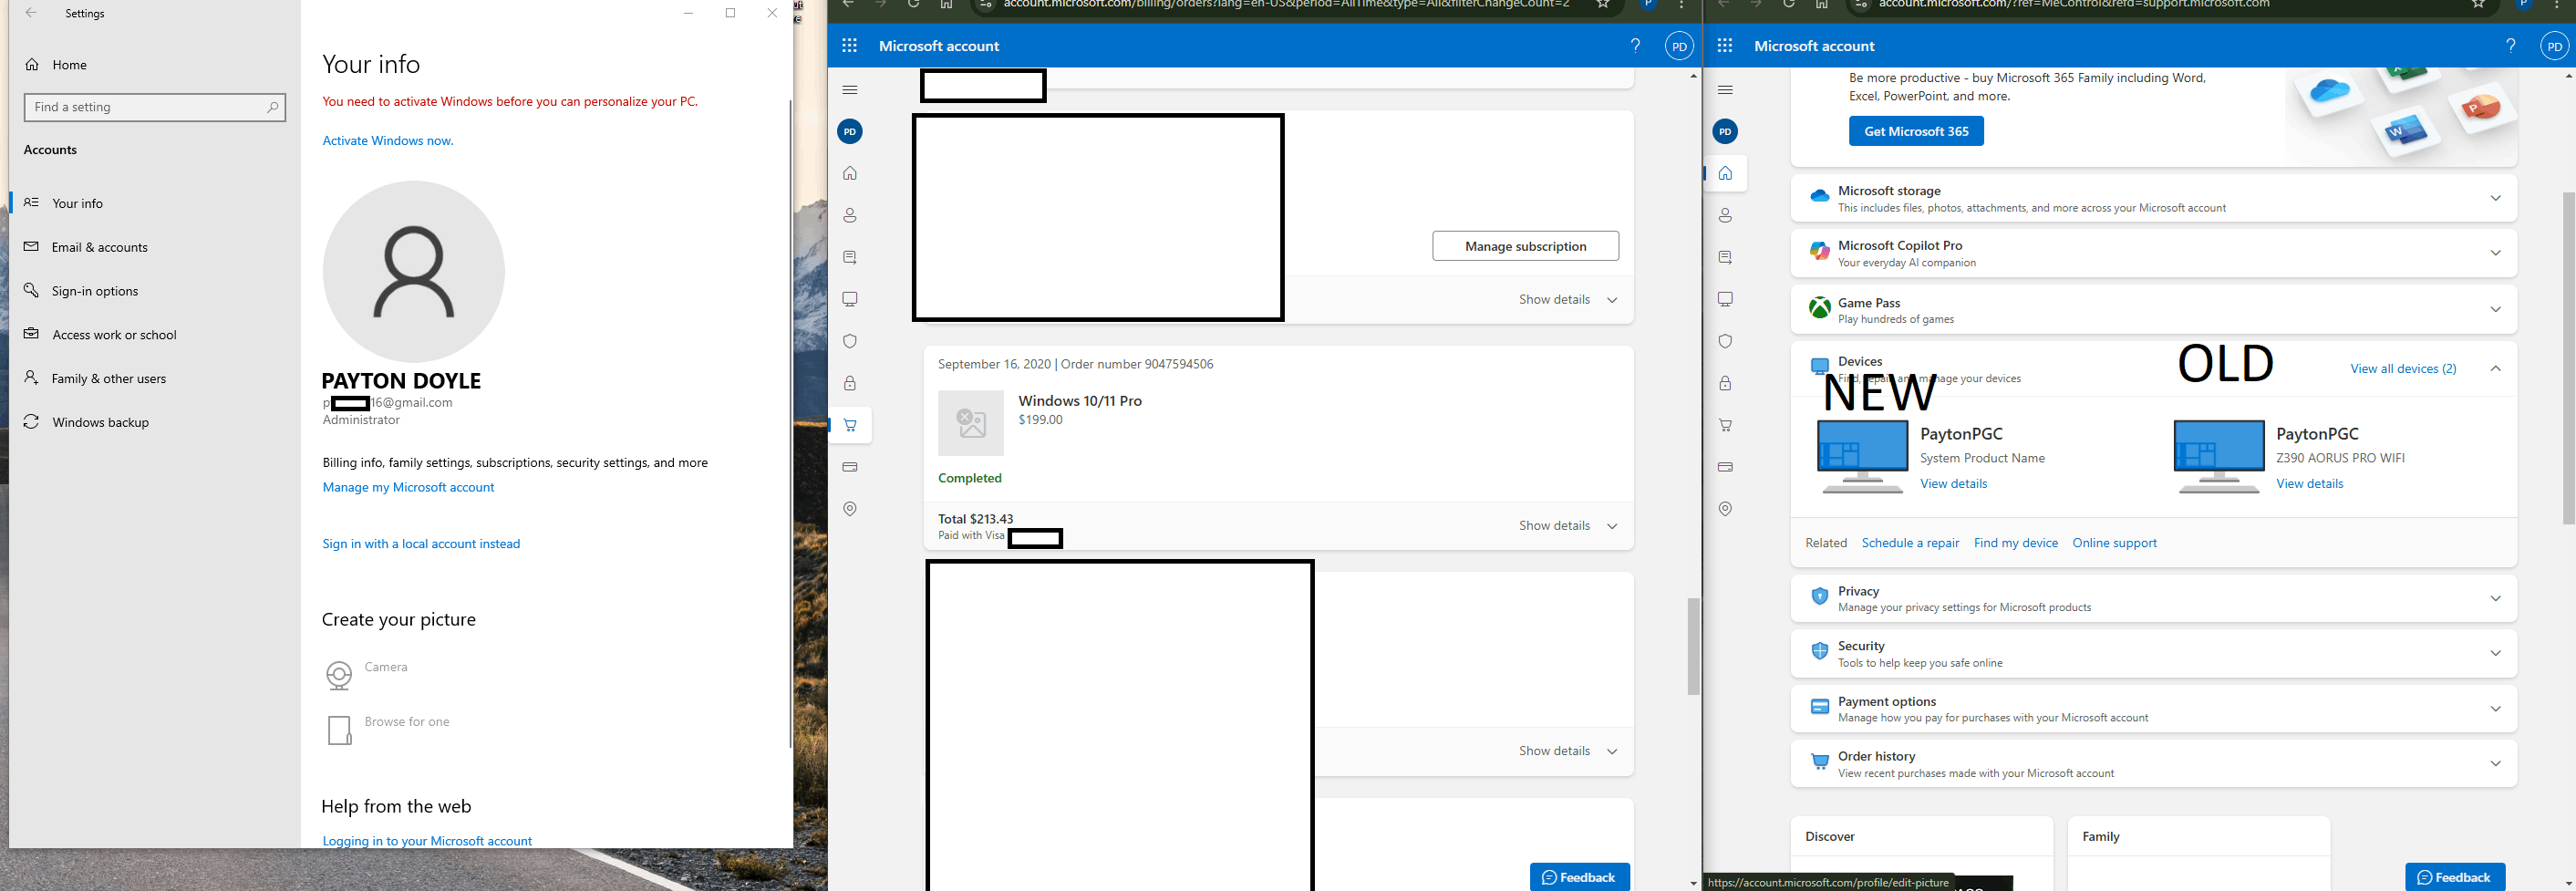Open devices monitor icon in right window sidebar
Image resolution: width=2576 pixels, height=891 pixels.
pos(1725,299)
